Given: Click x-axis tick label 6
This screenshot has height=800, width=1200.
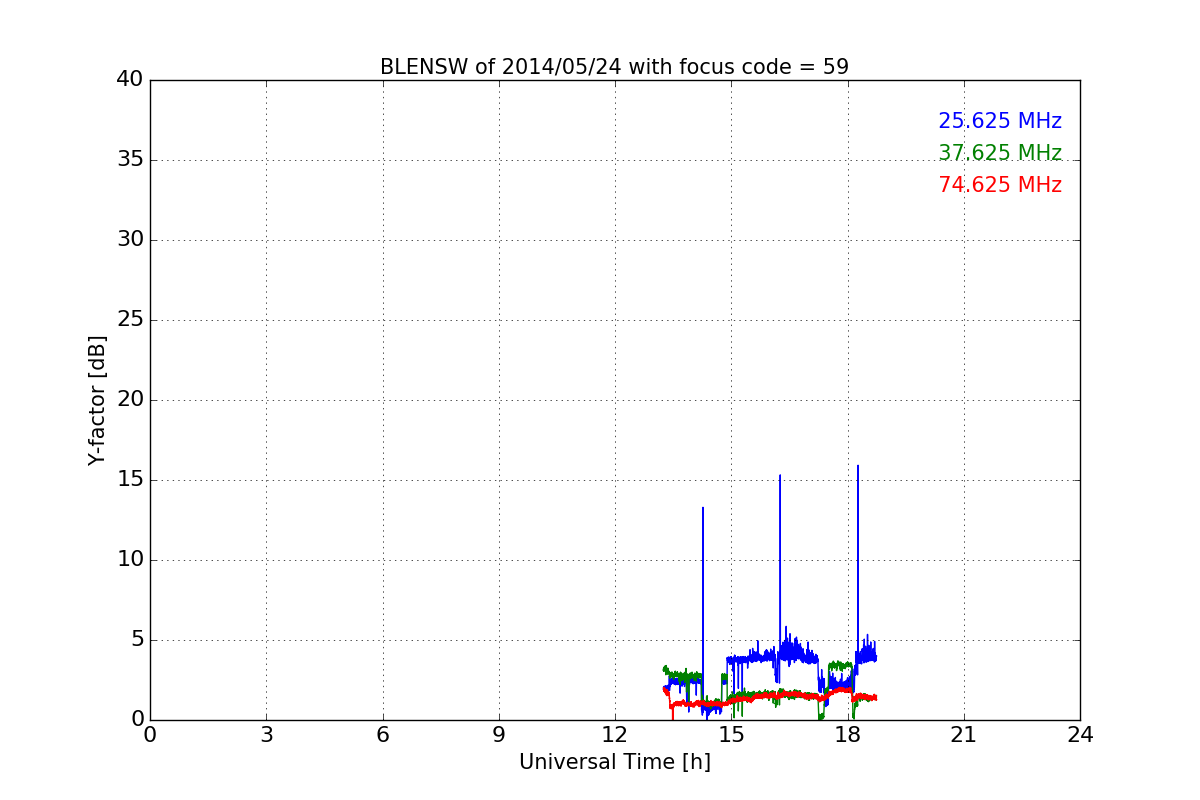Looking at the screenshot, I should [x=383, y=735].
